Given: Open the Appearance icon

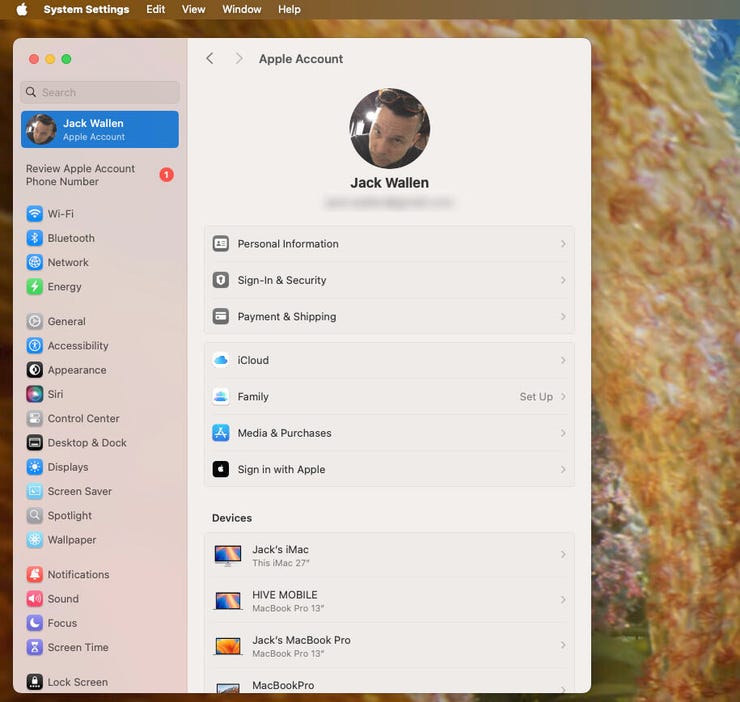Looking at the screenshot, I should pyautogui.click(x=34, y=370).
